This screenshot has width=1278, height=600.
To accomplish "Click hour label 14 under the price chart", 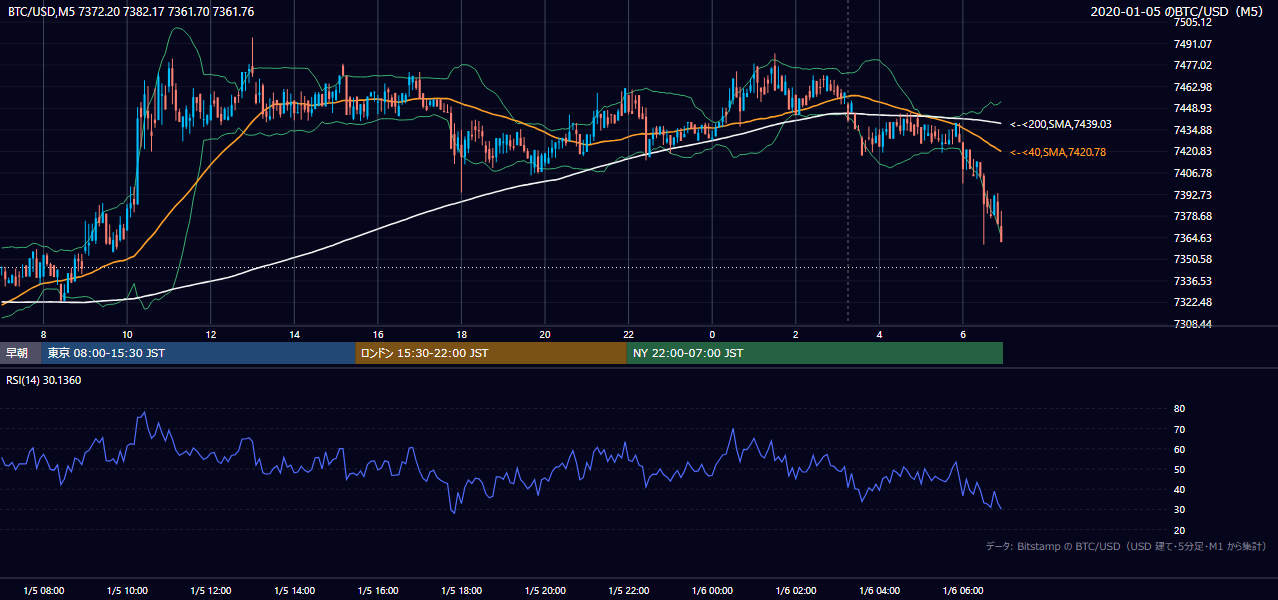I will 294,333.
